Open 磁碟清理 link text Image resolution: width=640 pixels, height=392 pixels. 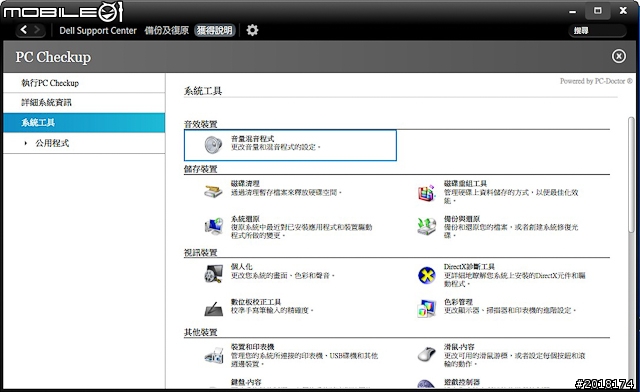click(x=245, y=184)
